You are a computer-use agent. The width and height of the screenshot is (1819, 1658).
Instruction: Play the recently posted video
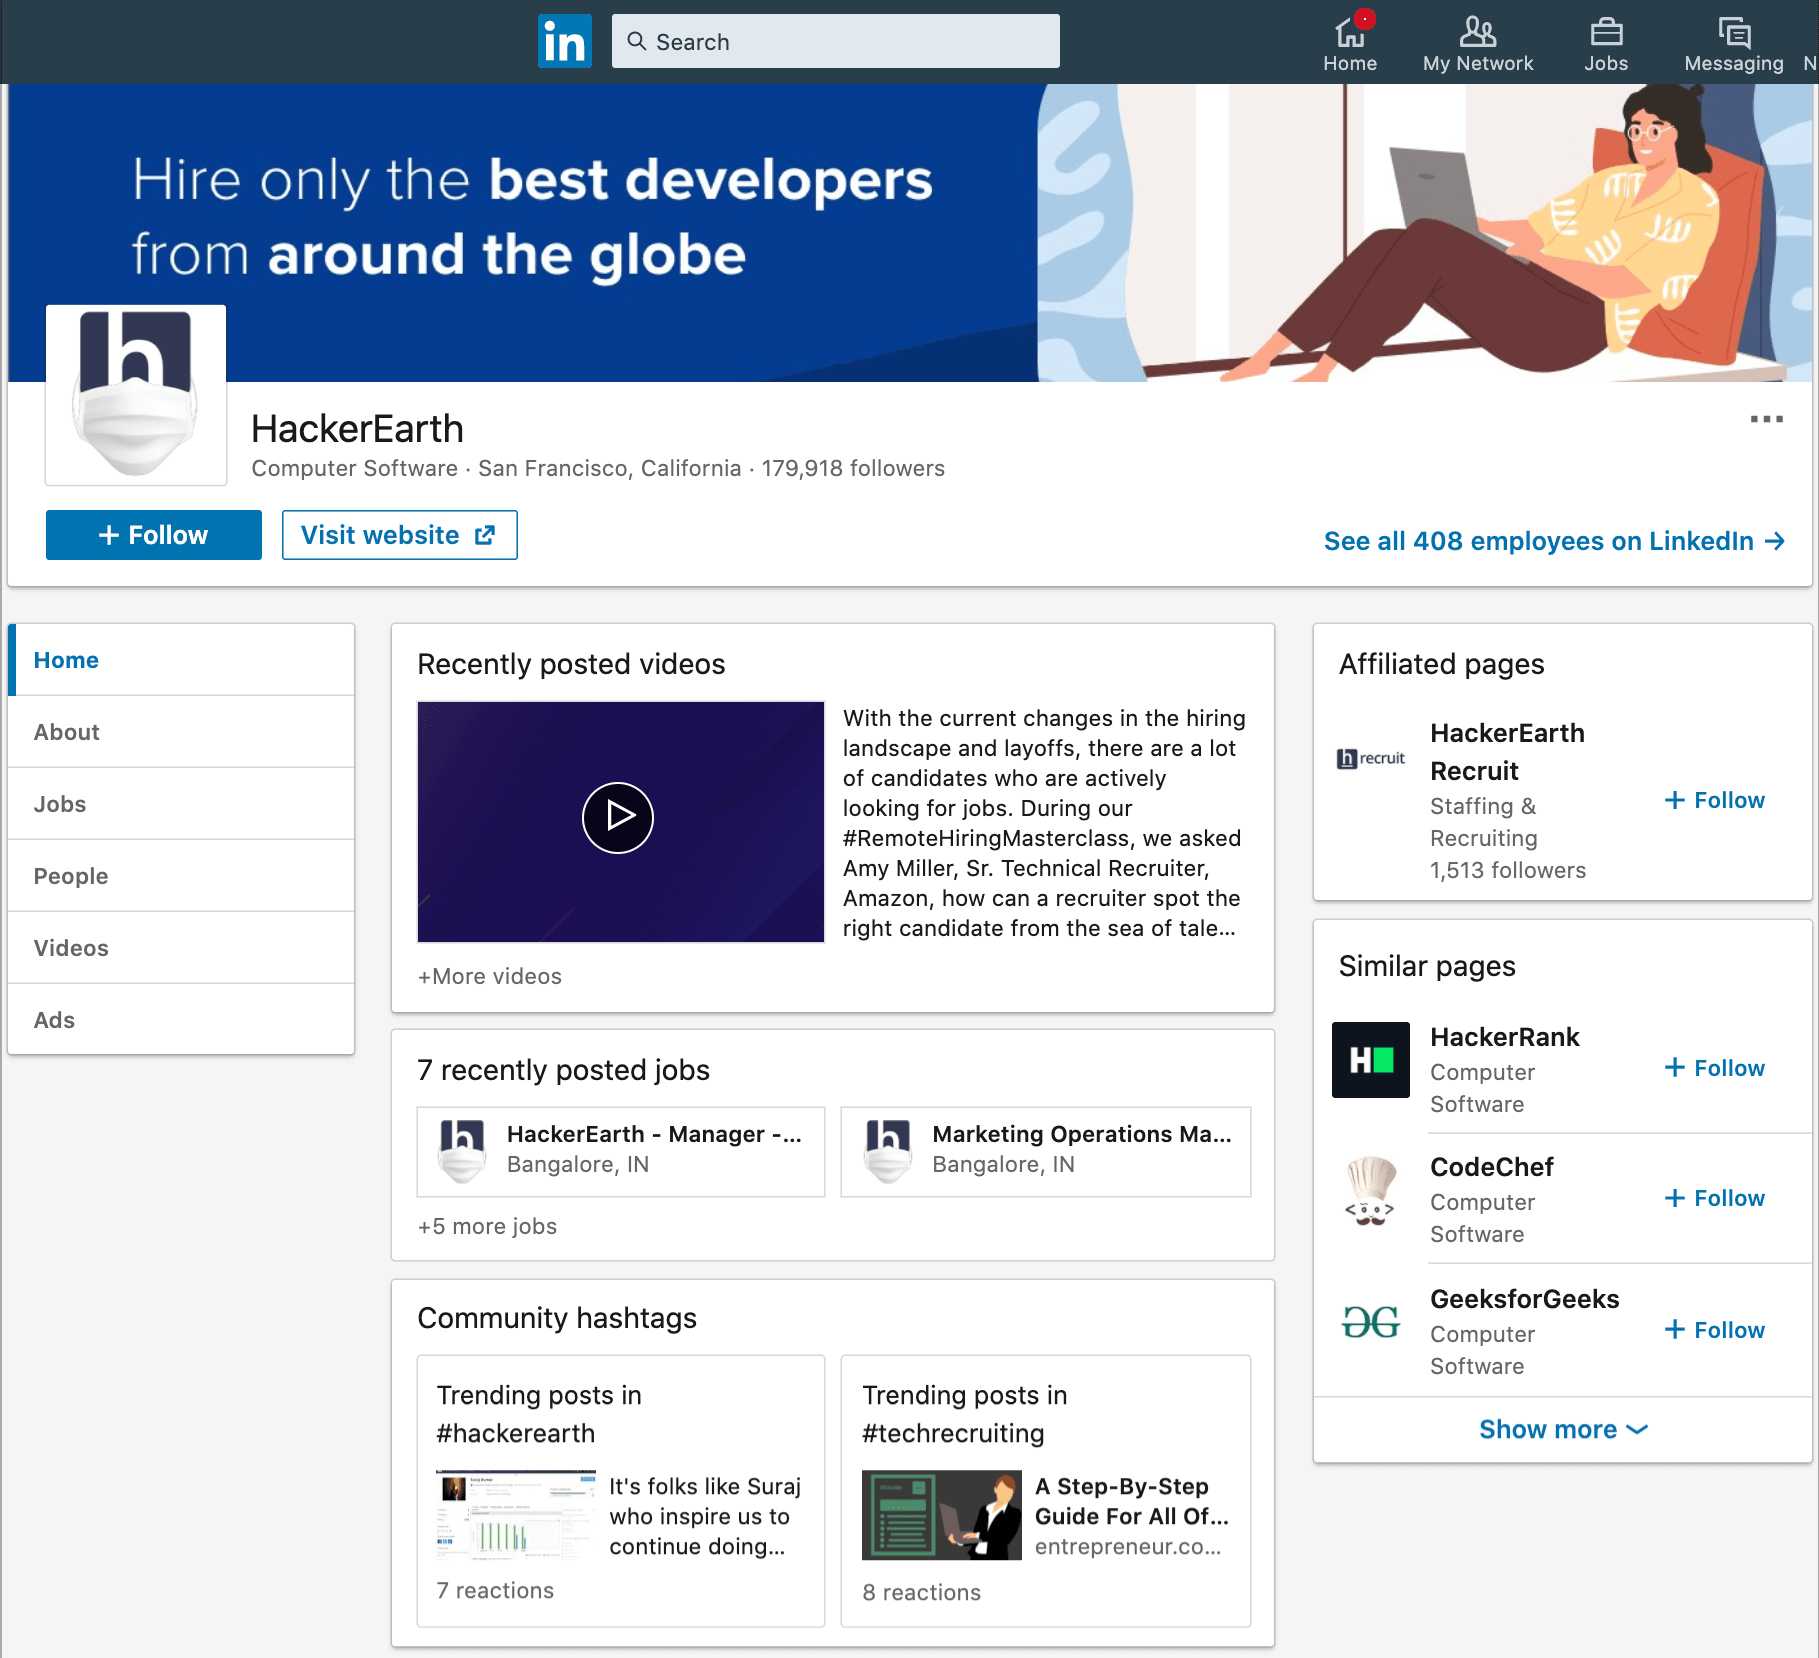(x=619, y=817)
